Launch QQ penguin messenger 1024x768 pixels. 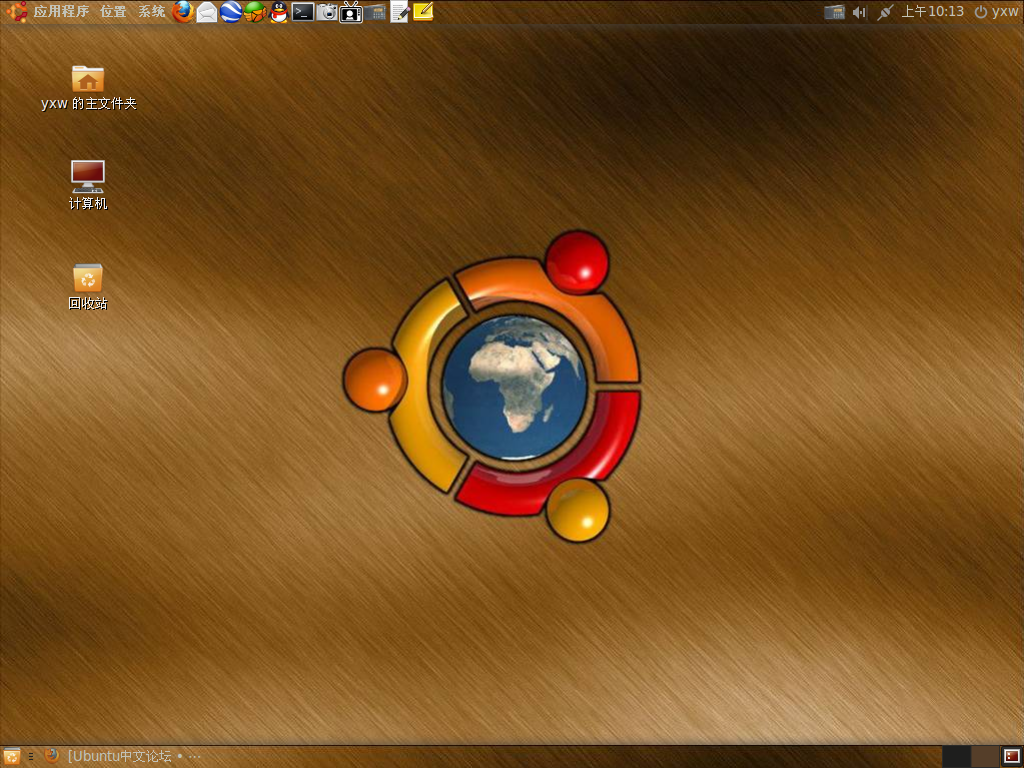[x=279, y=12]
